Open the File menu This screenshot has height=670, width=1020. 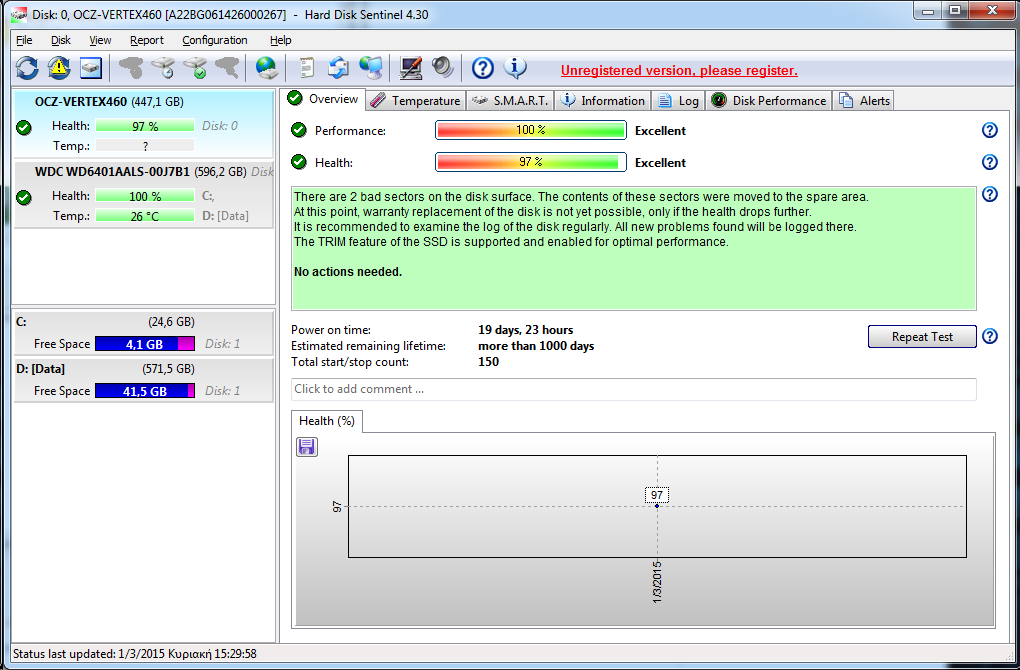(x=24, y=40)
